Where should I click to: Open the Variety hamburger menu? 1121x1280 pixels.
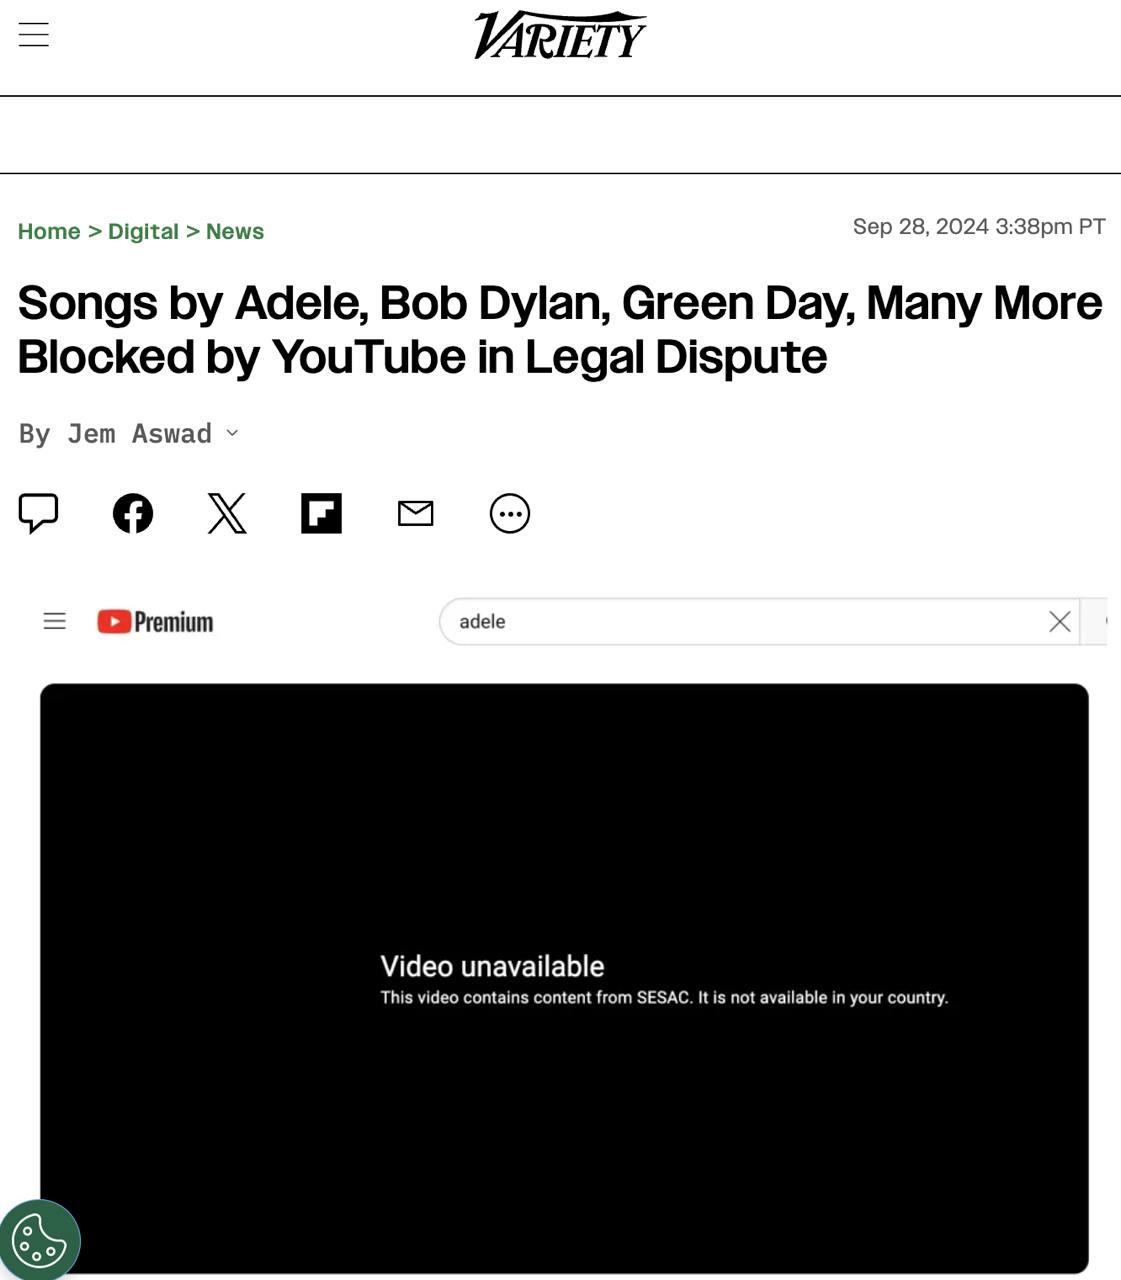34,35
